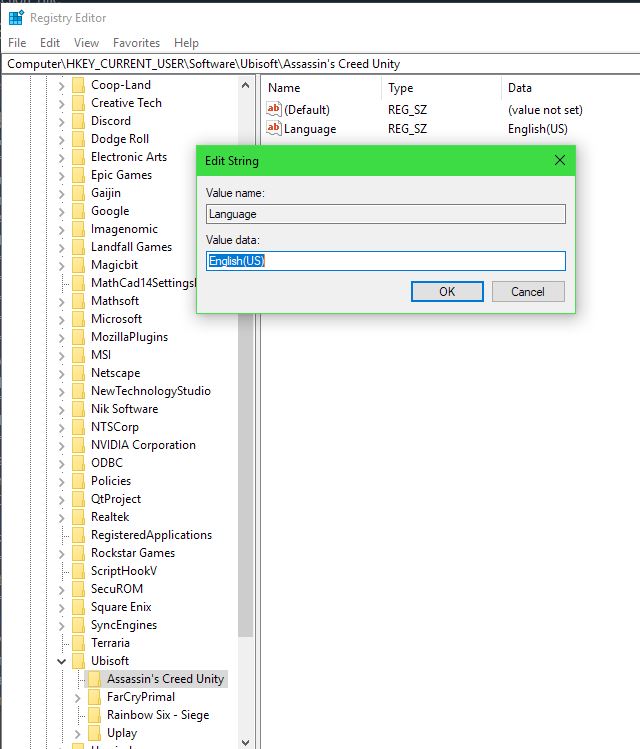Close the Edit String dialog
The width and height of the screenshot is (640, 749).
click(x=560, y=160)
